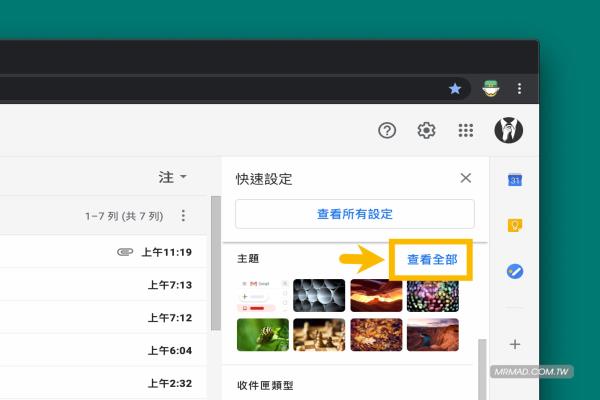Select the default Gmail theme thumbnail
The image size is (600, 400).
coord(263,296)
